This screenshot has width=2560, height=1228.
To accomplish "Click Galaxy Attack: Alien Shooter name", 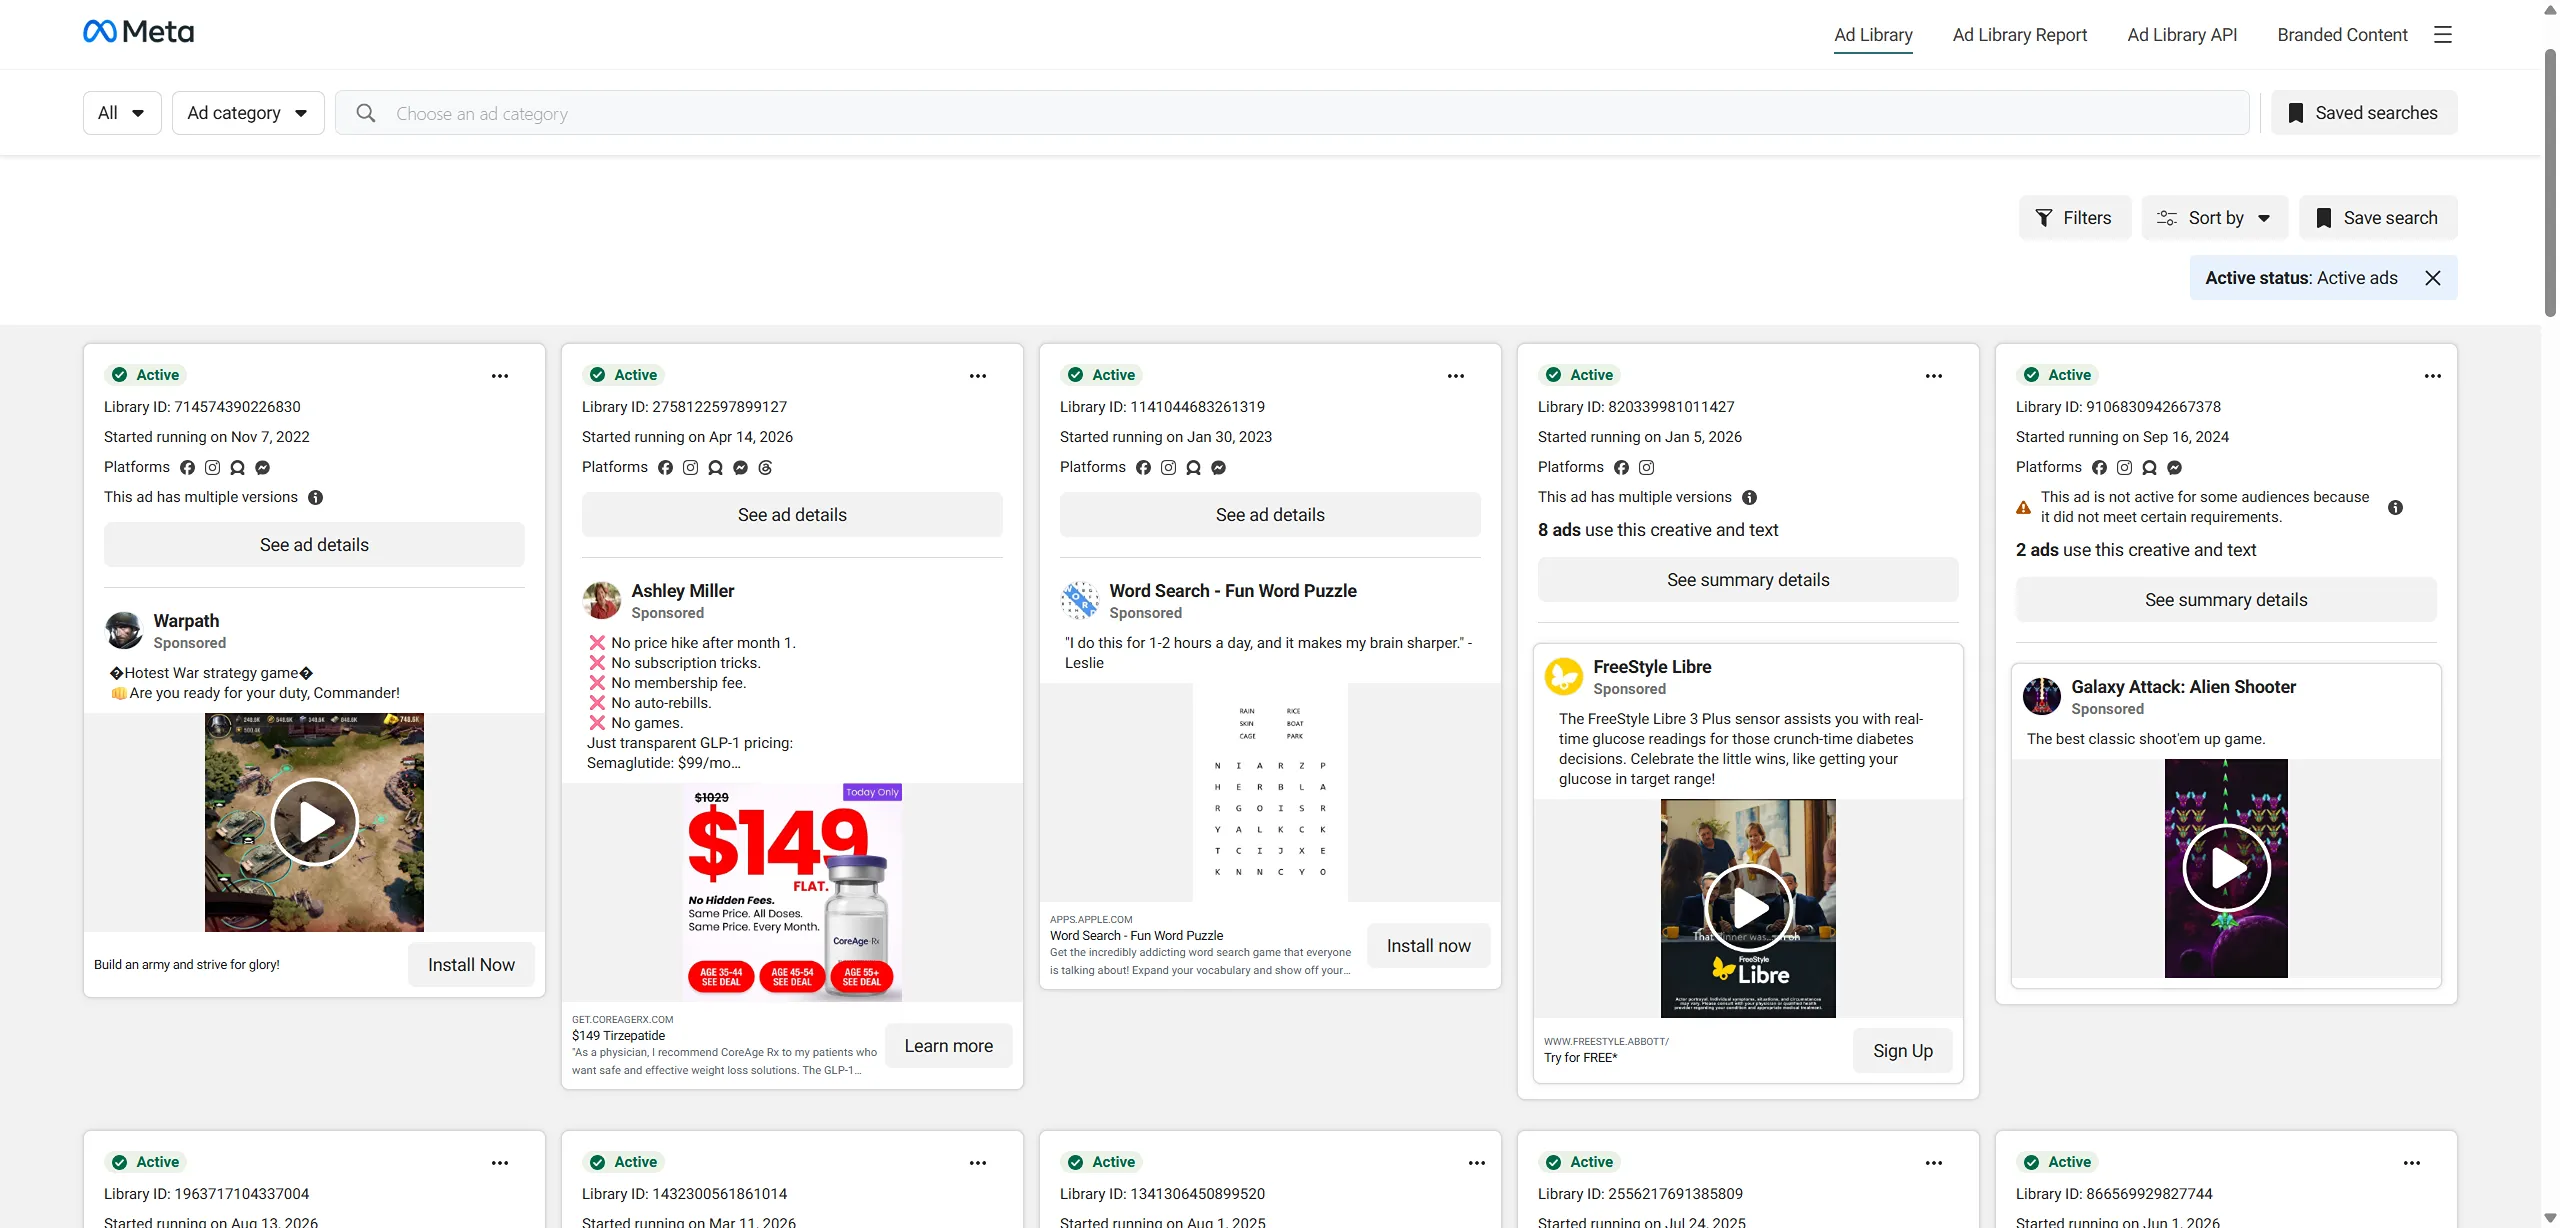I will pyautogui.click(x=2183, y=687).
